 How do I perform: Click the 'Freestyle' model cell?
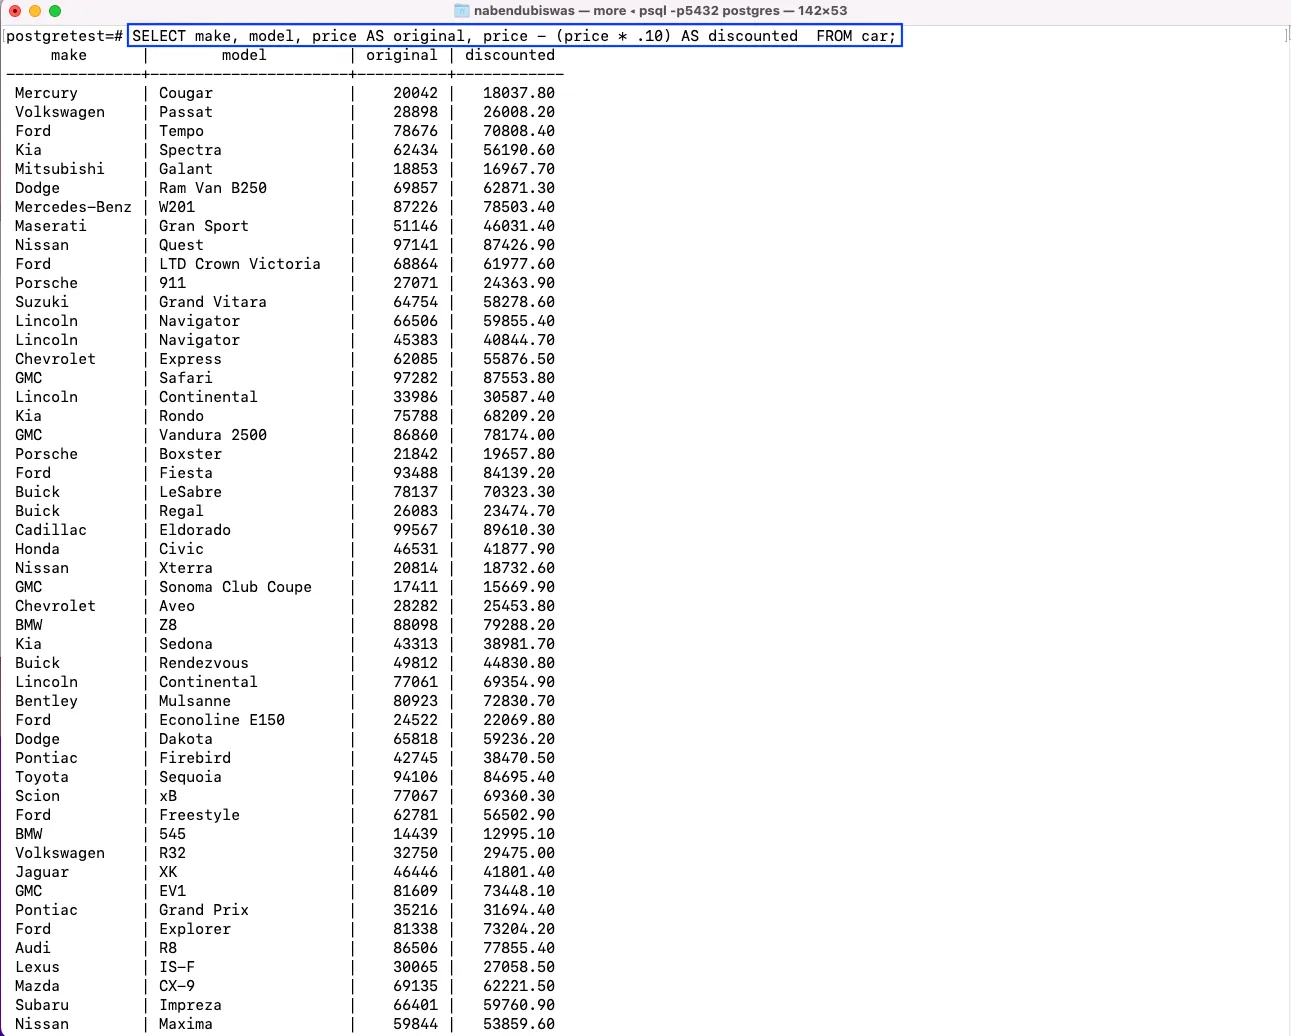tap(199, 815)
